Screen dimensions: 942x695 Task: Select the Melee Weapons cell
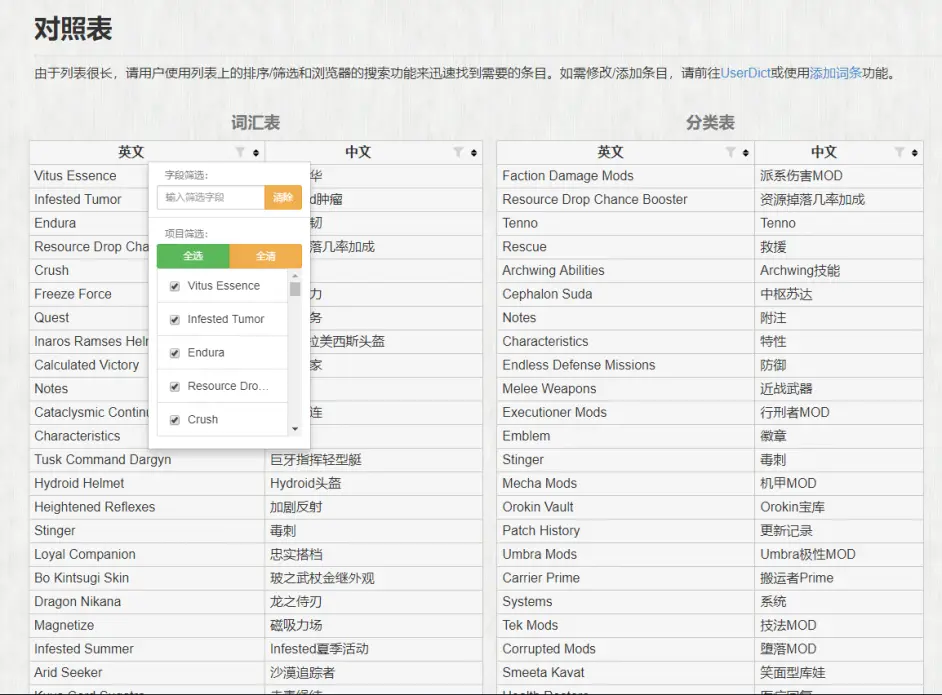coord(625,389)
